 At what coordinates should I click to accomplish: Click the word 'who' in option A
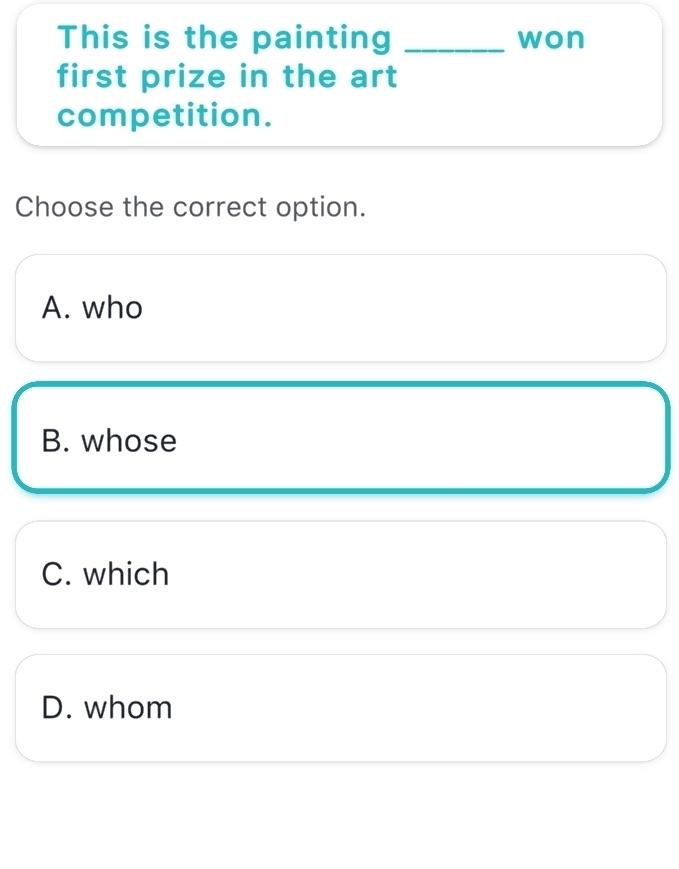[113, 308]
